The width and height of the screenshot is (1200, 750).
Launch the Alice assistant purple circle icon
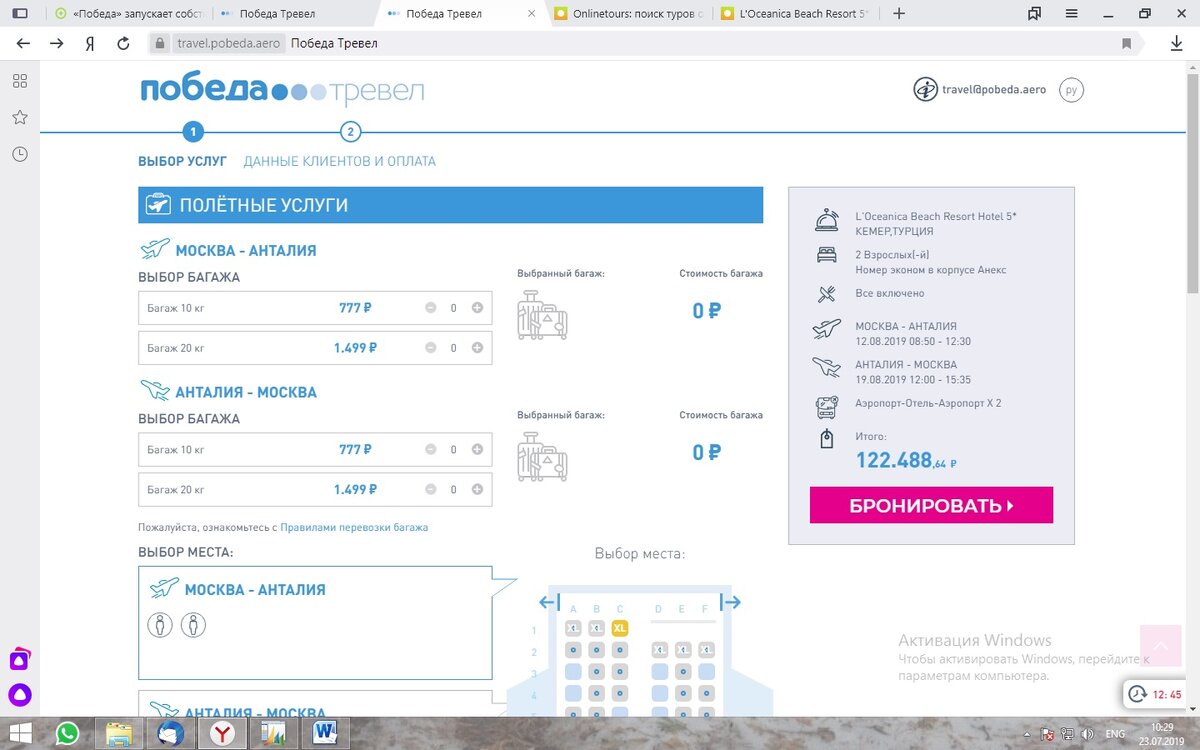pos(20,696)
